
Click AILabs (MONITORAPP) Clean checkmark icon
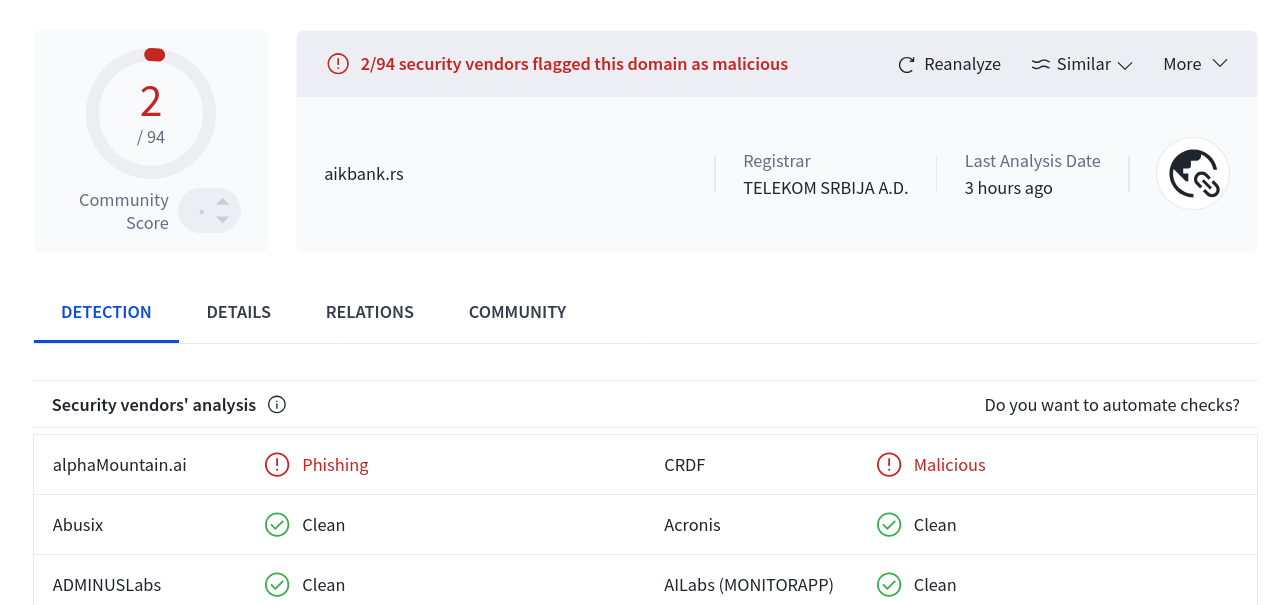[x=889, y=585]
